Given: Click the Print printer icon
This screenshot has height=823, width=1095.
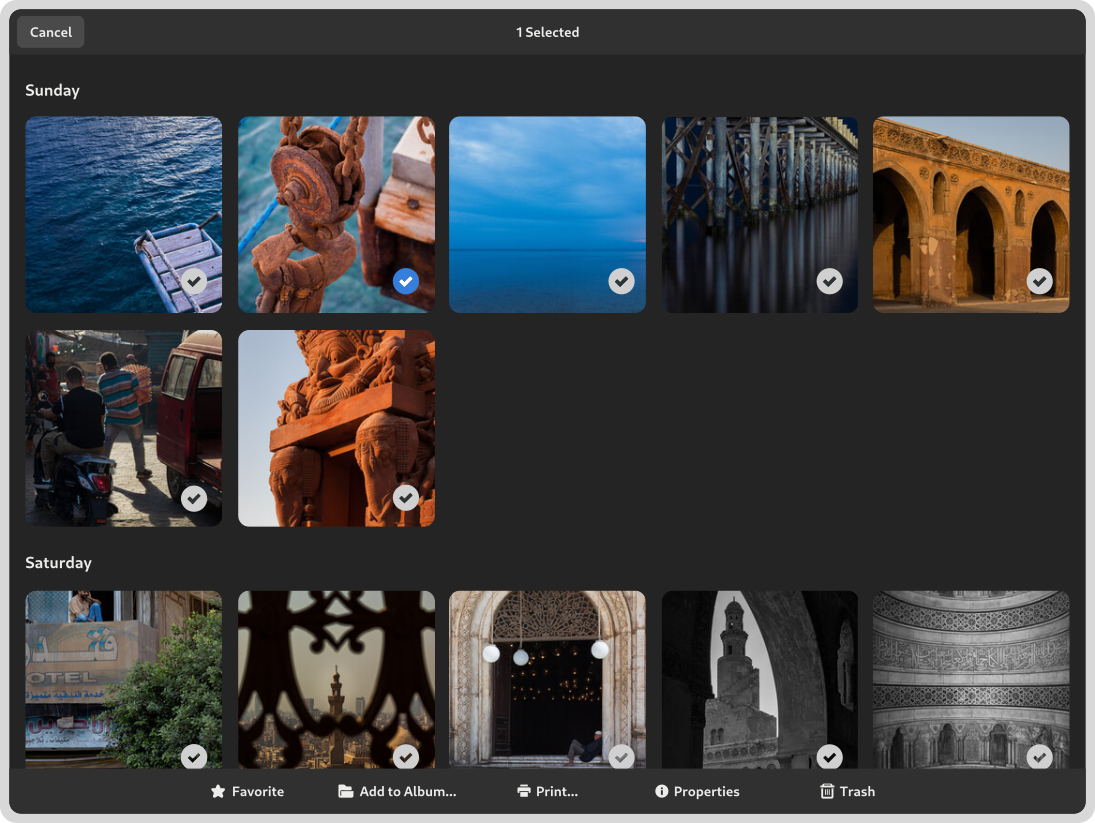Looking at the screenshot, I should [524, 792].
